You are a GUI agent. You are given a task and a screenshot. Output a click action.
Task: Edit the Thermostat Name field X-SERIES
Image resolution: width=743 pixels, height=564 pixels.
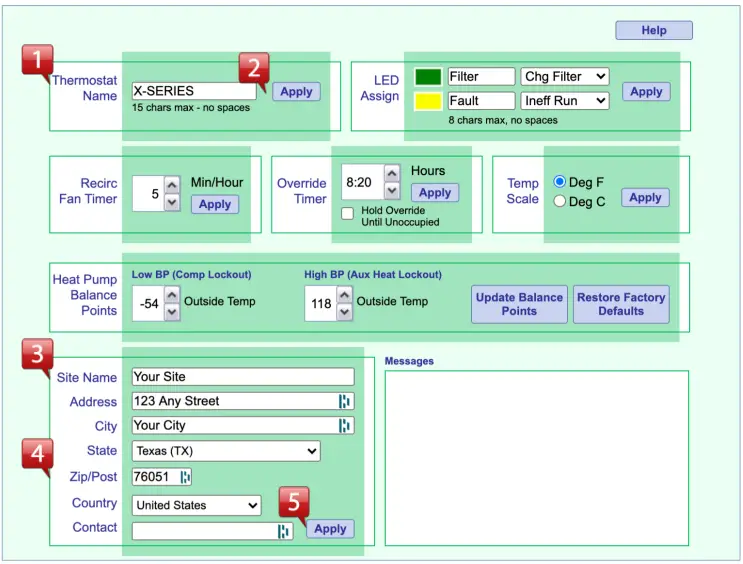point(194,91)
